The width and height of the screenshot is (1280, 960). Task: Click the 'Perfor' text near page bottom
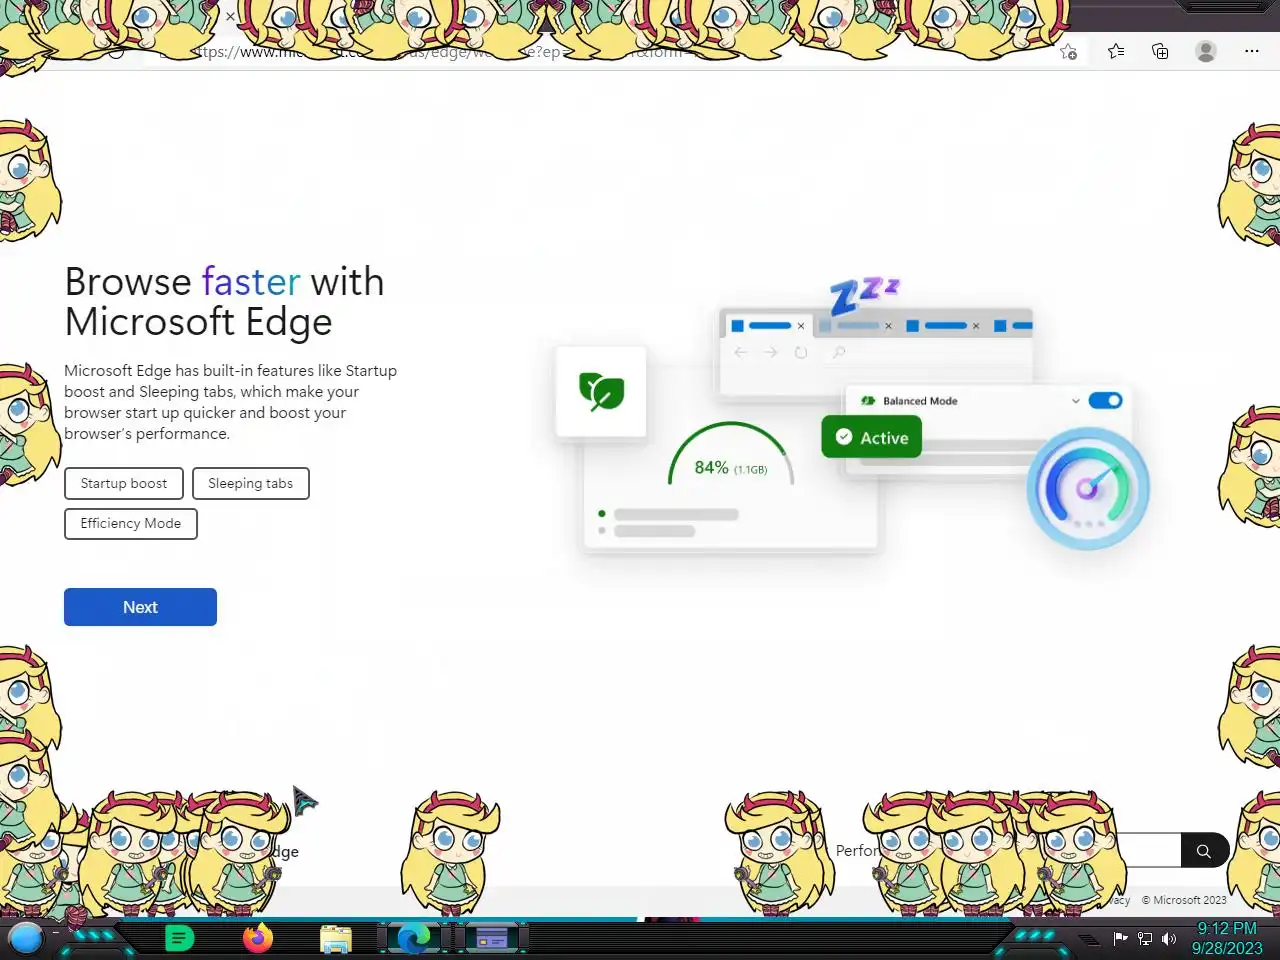pyautogui.click(x=857, y=850)
